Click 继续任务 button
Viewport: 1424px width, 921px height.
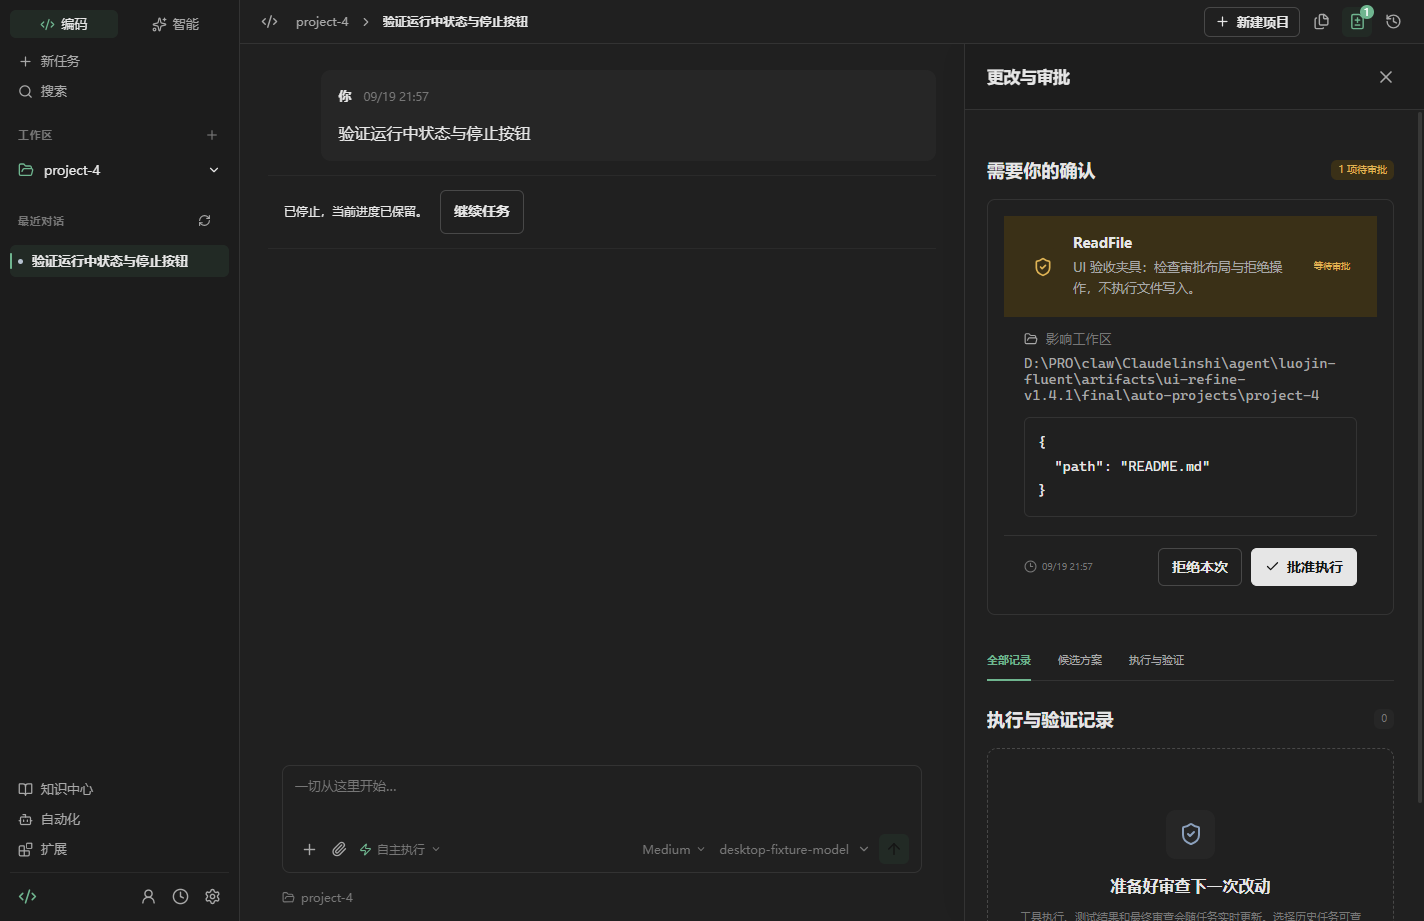[x=482, y=212]
